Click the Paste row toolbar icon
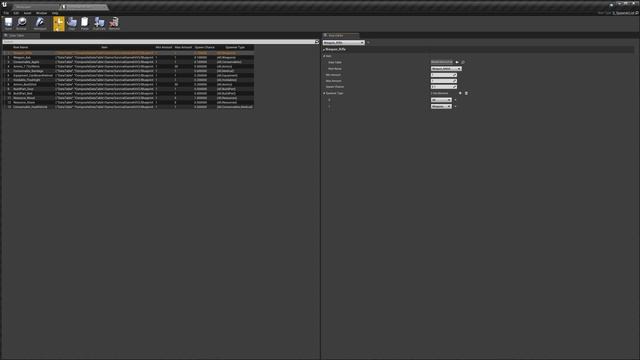The width and height of the screenshot is (640, 360). click(x=84, y=23)
